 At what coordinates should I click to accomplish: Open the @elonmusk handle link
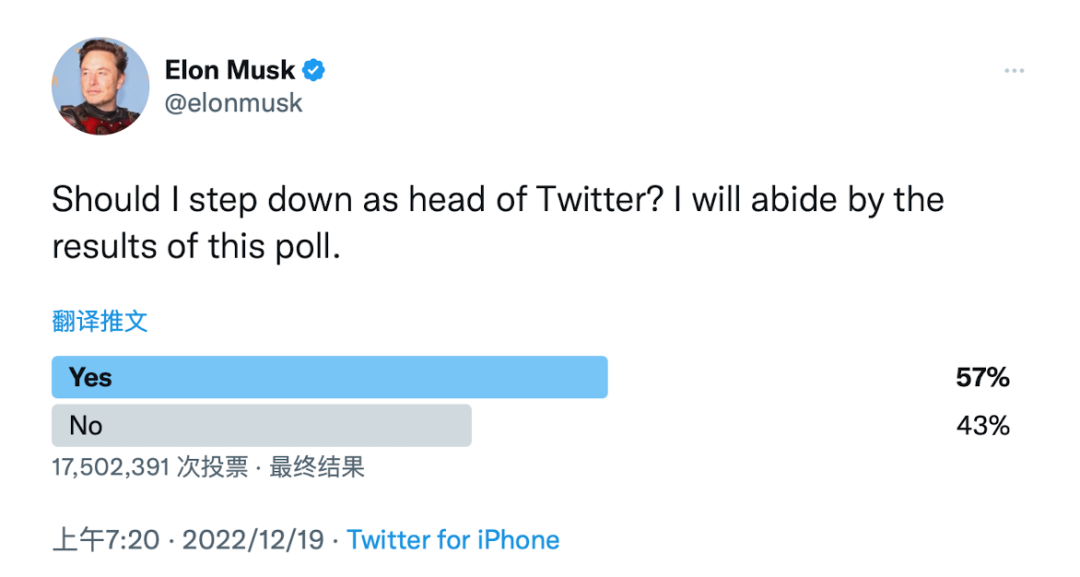pos(233,103)
